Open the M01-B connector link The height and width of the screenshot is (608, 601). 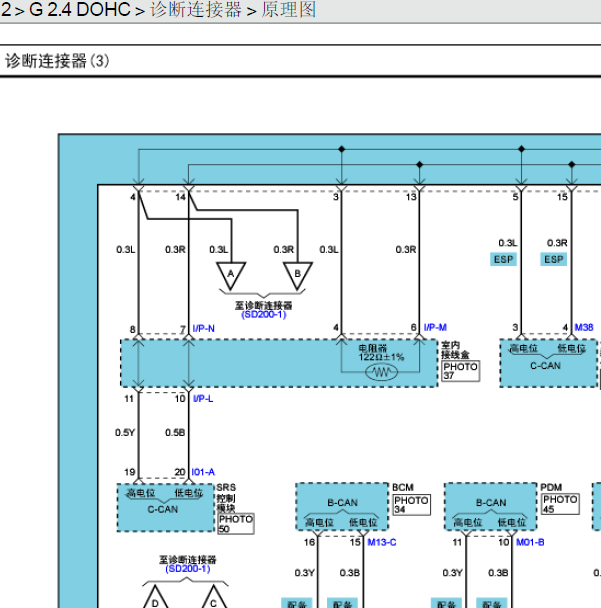point(530,543)
